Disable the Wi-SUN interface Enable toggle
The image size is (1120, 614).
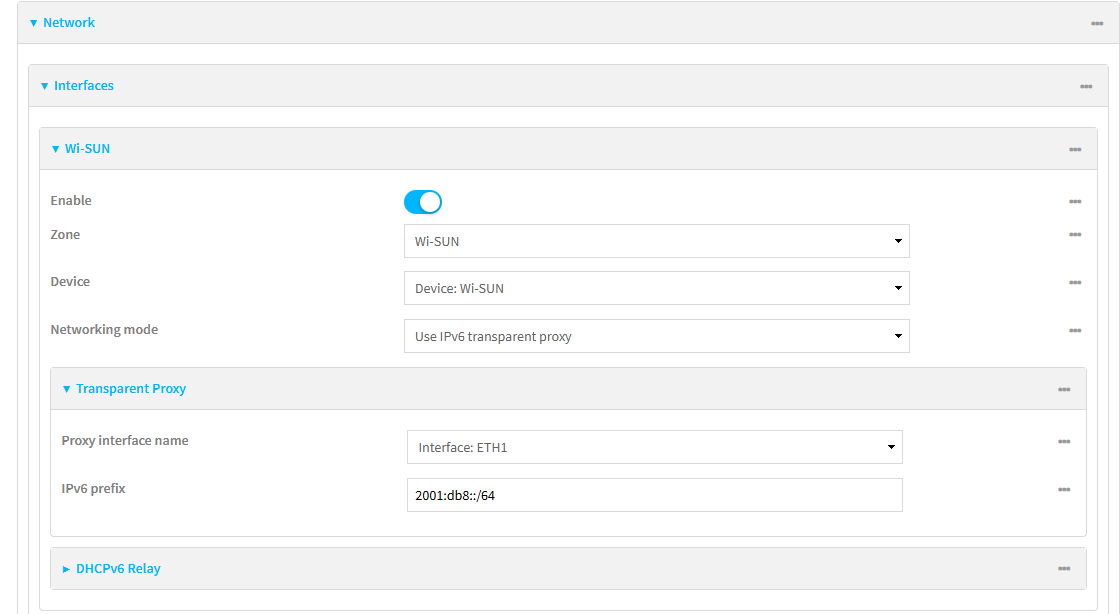(x=422, y=201)
